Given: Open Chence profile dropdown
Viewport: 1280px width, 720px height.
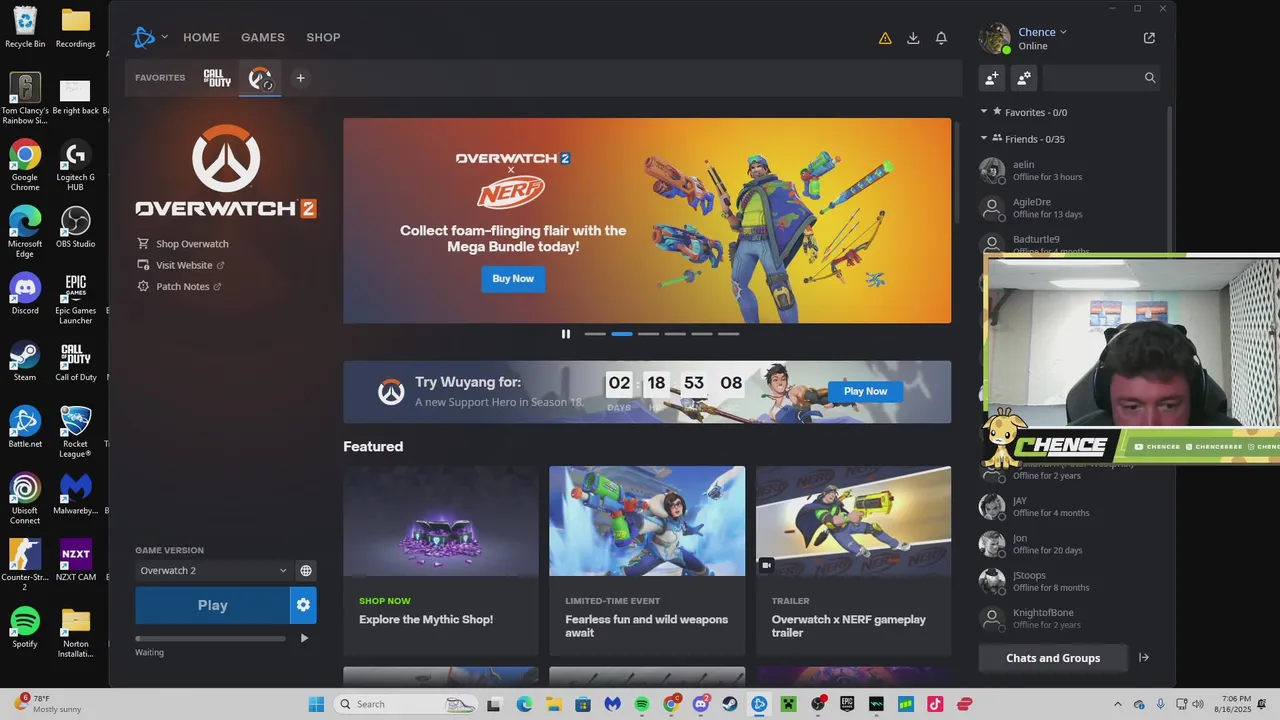Looking at the screenshot, I should 1043,32.
